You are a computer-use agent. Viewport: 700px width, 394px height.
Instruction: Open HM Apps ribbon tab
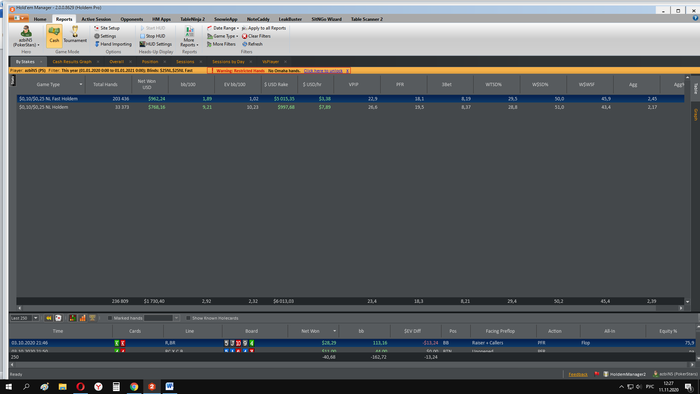[x=162, y=19]
